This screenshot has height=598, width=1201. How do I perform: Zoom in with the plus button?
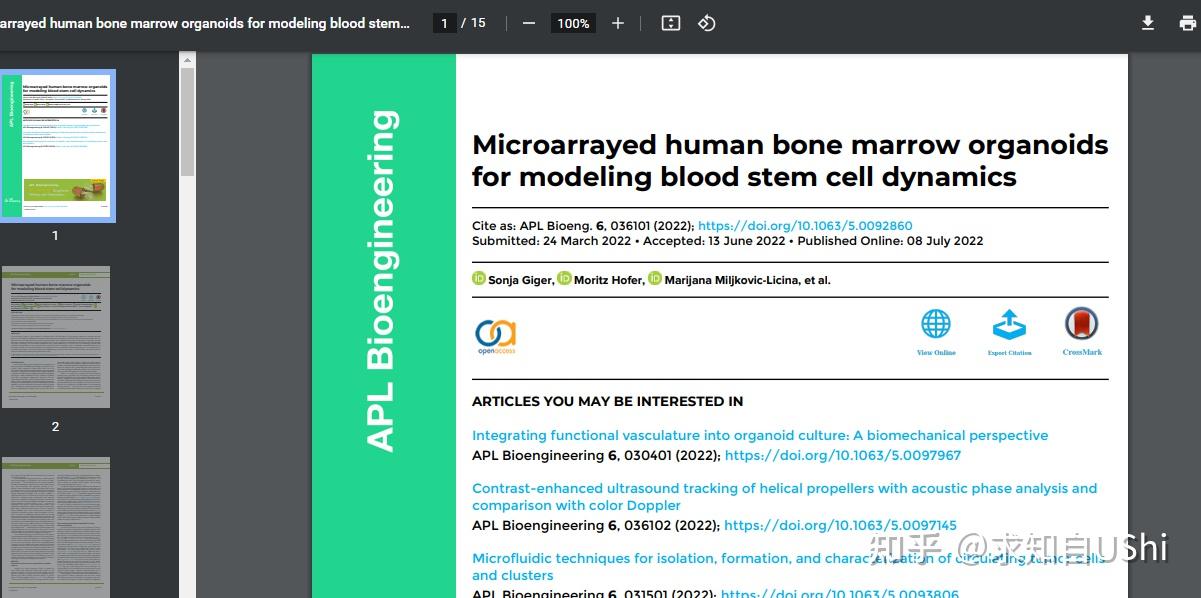coord(618,23)
